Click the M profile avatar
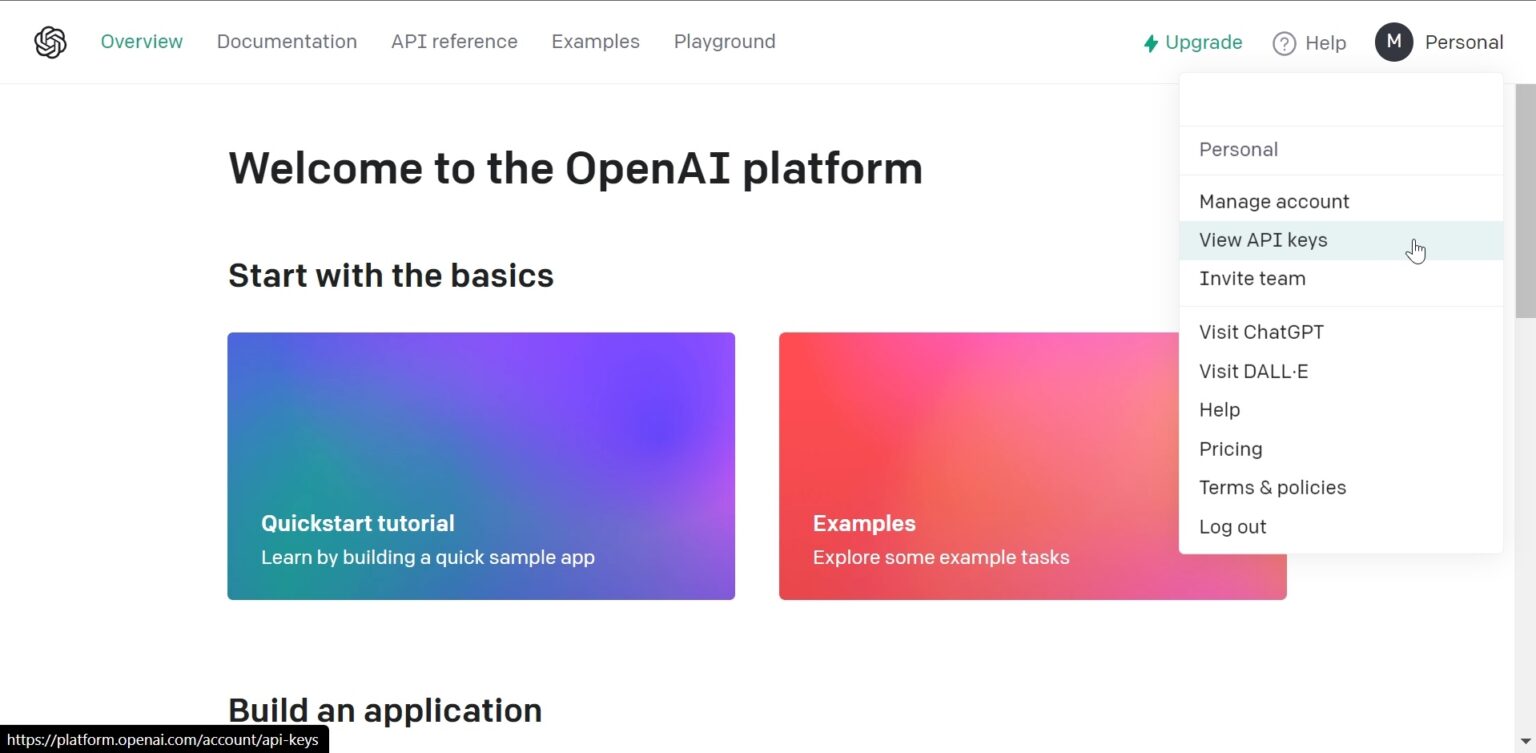This screenshot has width=1536, height=753. point(1393,42)
